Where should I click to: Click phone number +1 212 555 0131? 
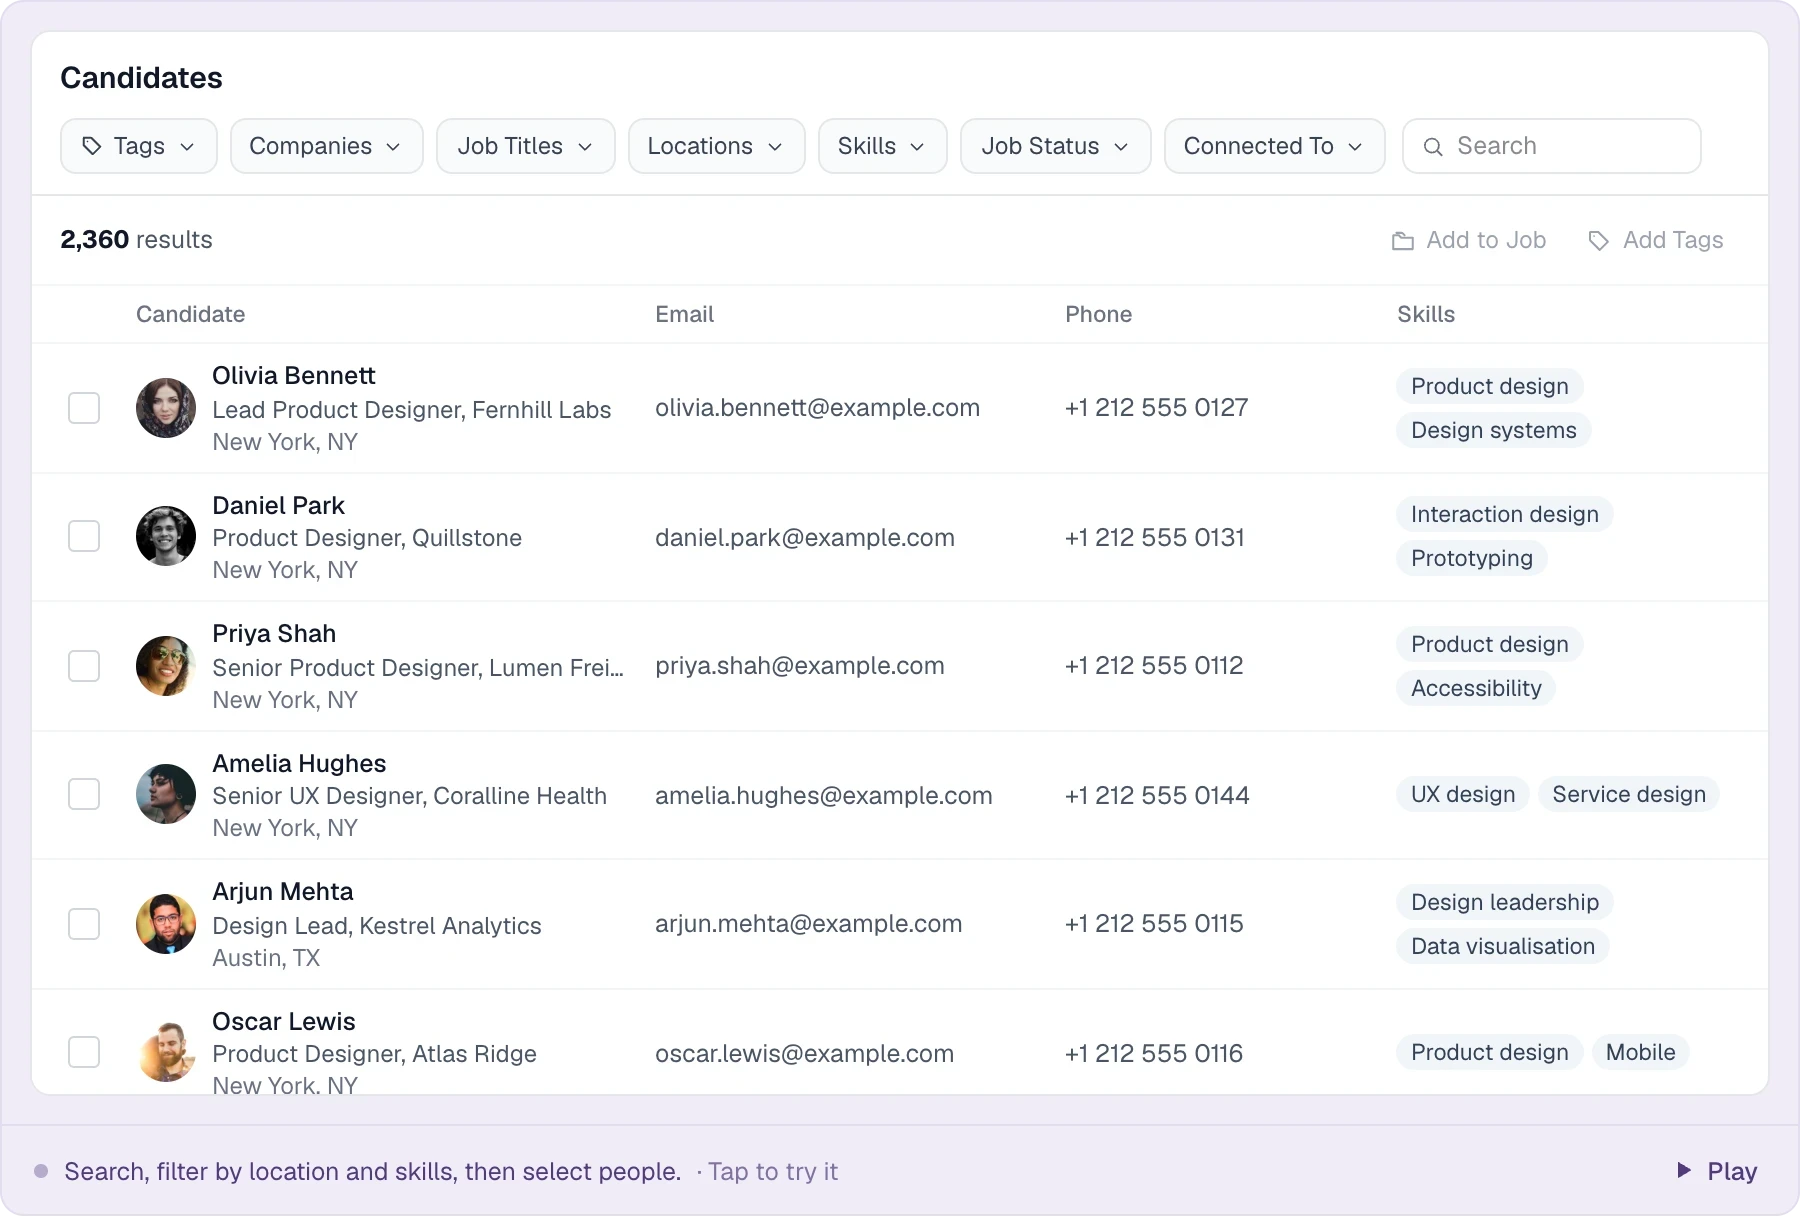coord(1154,538)
